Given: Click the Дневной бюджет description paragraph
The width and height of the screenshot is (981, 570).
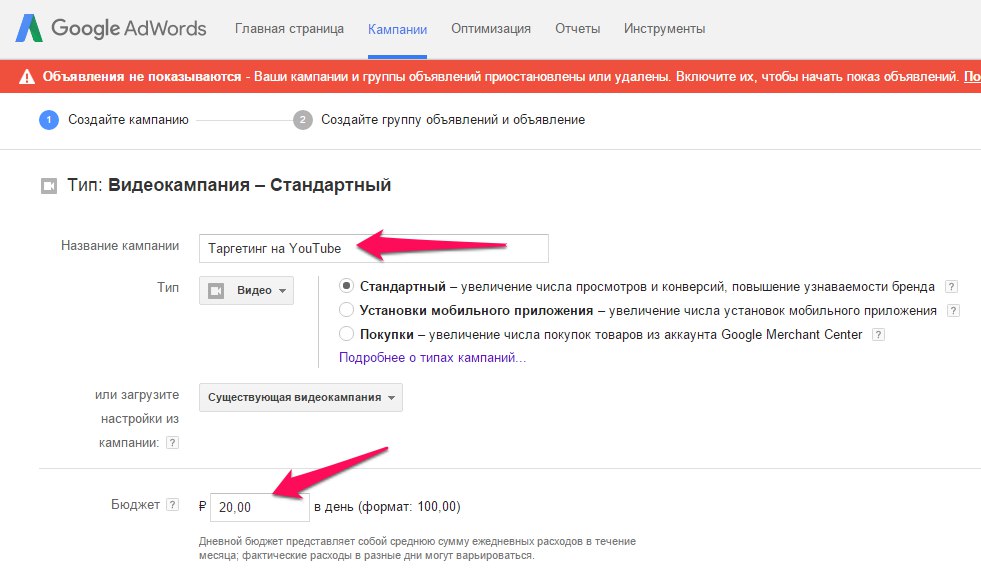Looking at the screenshot, I should click(417, 548).
